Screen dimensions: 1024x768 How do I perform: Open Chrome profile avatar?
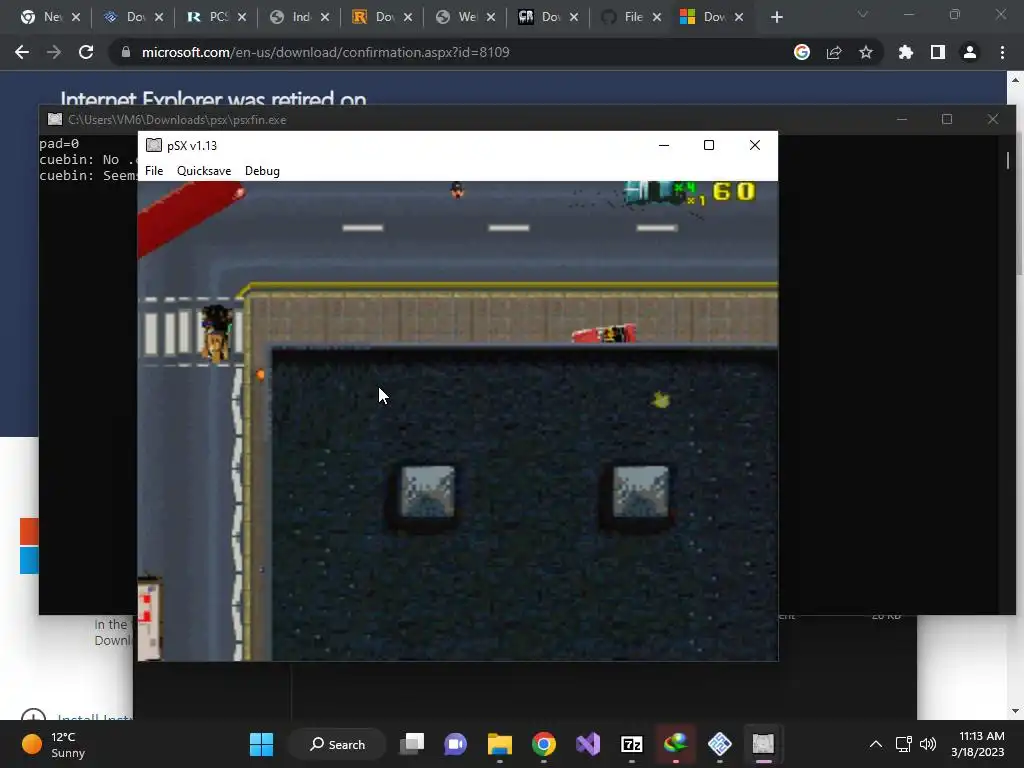[970, 52]
